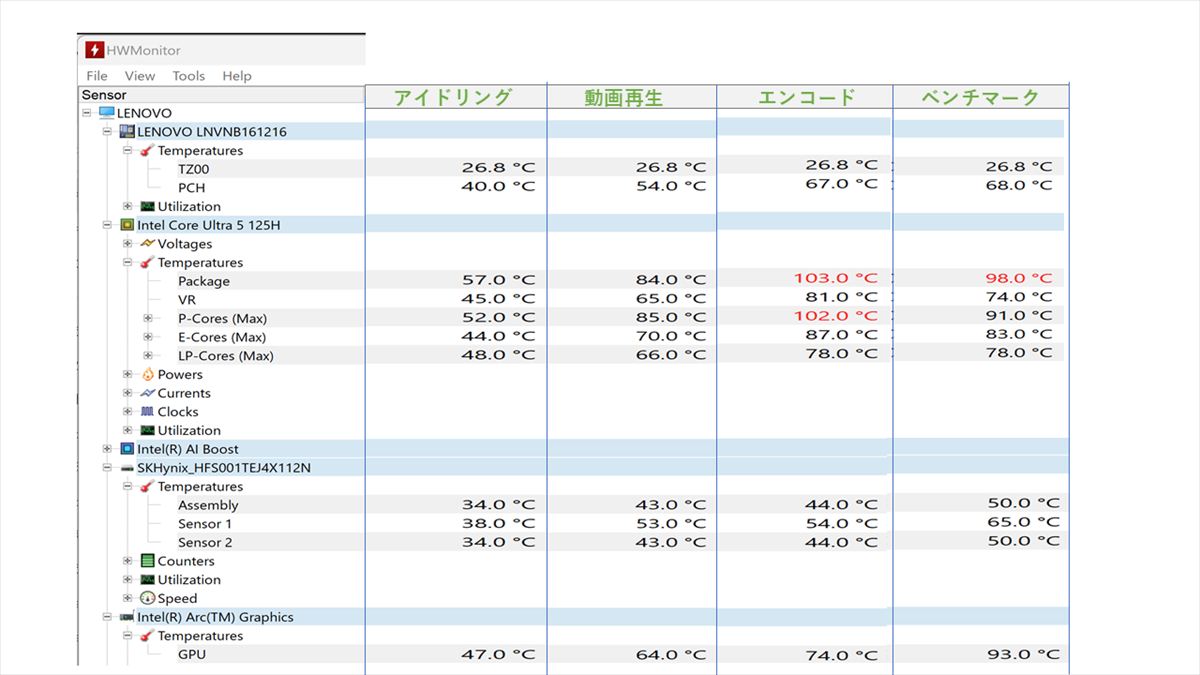1200x675 pixels.
Task: Open the Tools menu
Action: pos(188,76)
